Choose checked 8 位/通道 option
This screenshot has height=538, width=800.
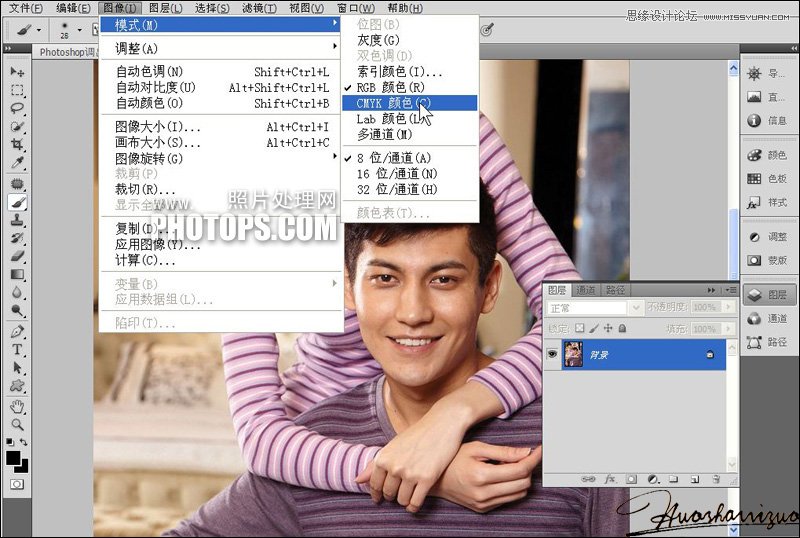point(410,158)
